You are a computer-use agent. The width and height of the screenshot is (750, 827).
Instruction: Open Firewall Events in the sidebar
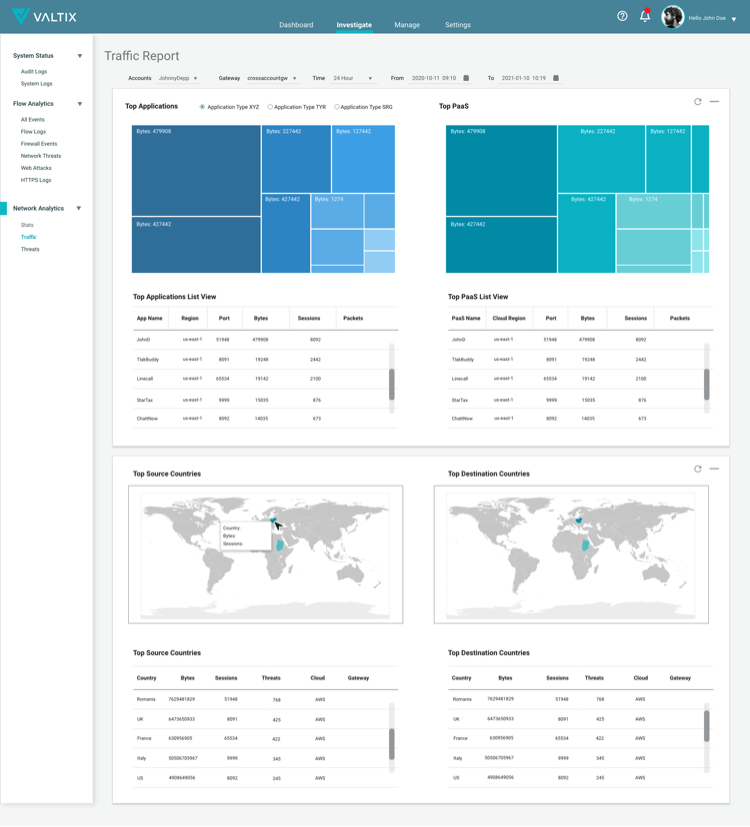coord(39,143)
